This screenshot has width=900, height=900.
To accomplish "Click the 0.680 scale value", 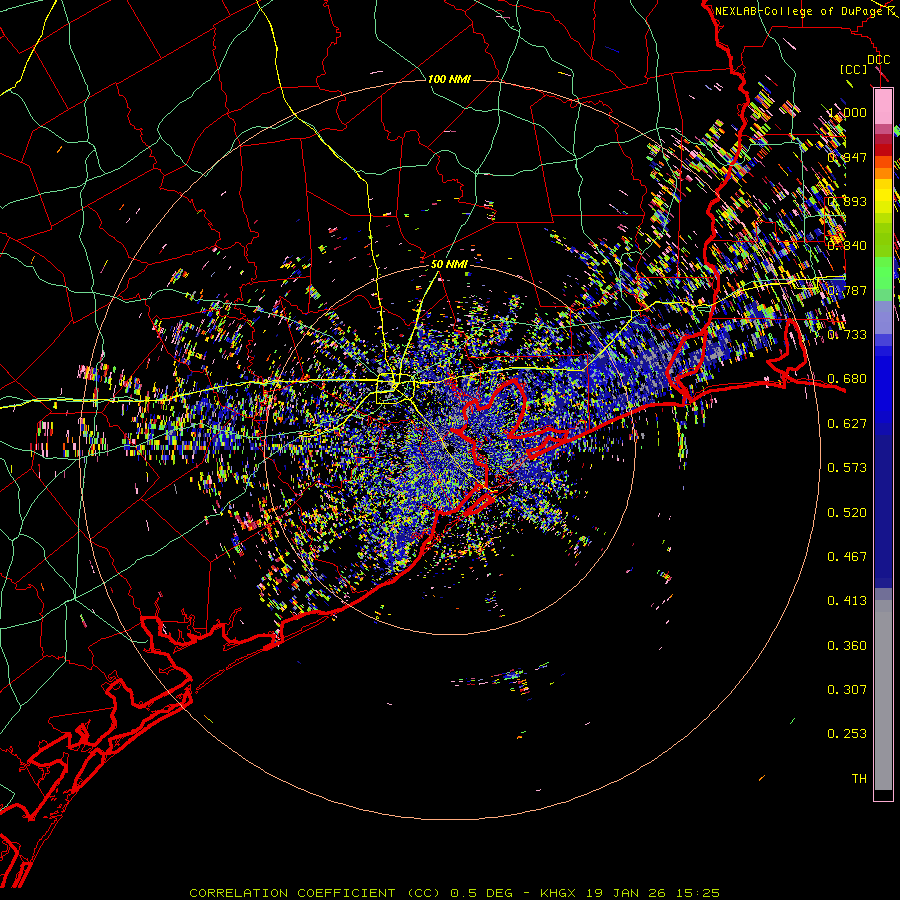I will click(847, 379).
